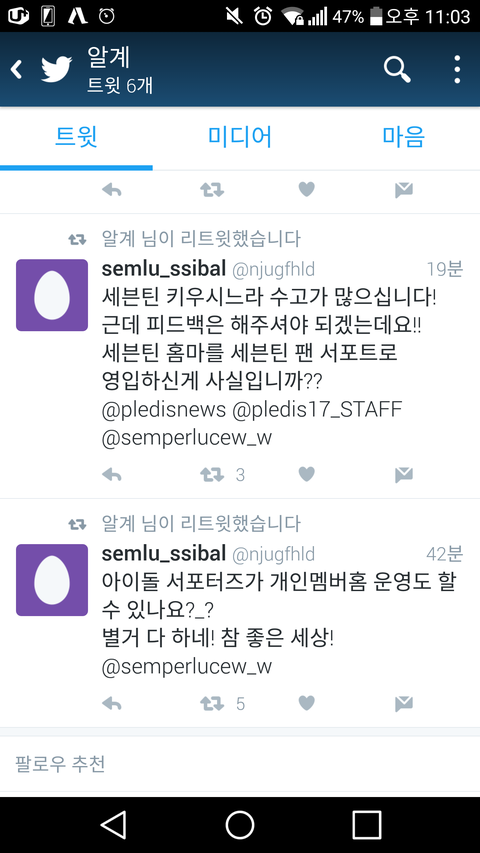Screen dimensions: 480x853
Task: Retweet the tweet with 5 retweets
Action: (212, 704)
